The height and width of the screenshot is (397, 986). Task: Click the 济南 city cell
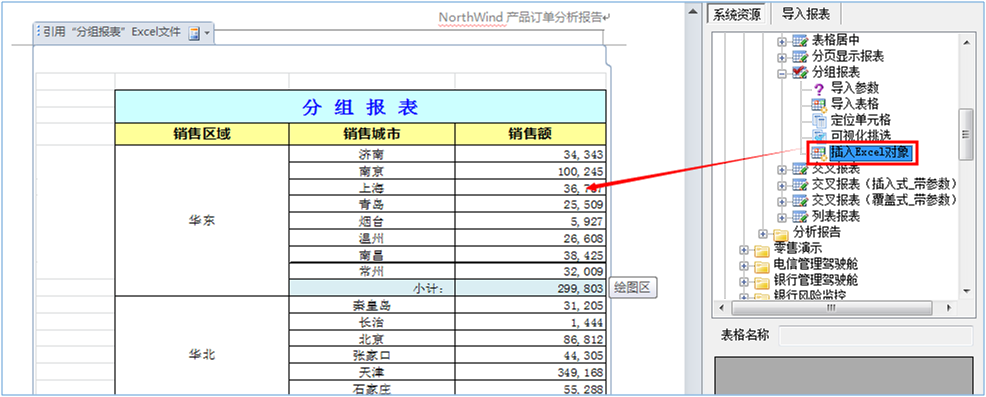[372, 154]
